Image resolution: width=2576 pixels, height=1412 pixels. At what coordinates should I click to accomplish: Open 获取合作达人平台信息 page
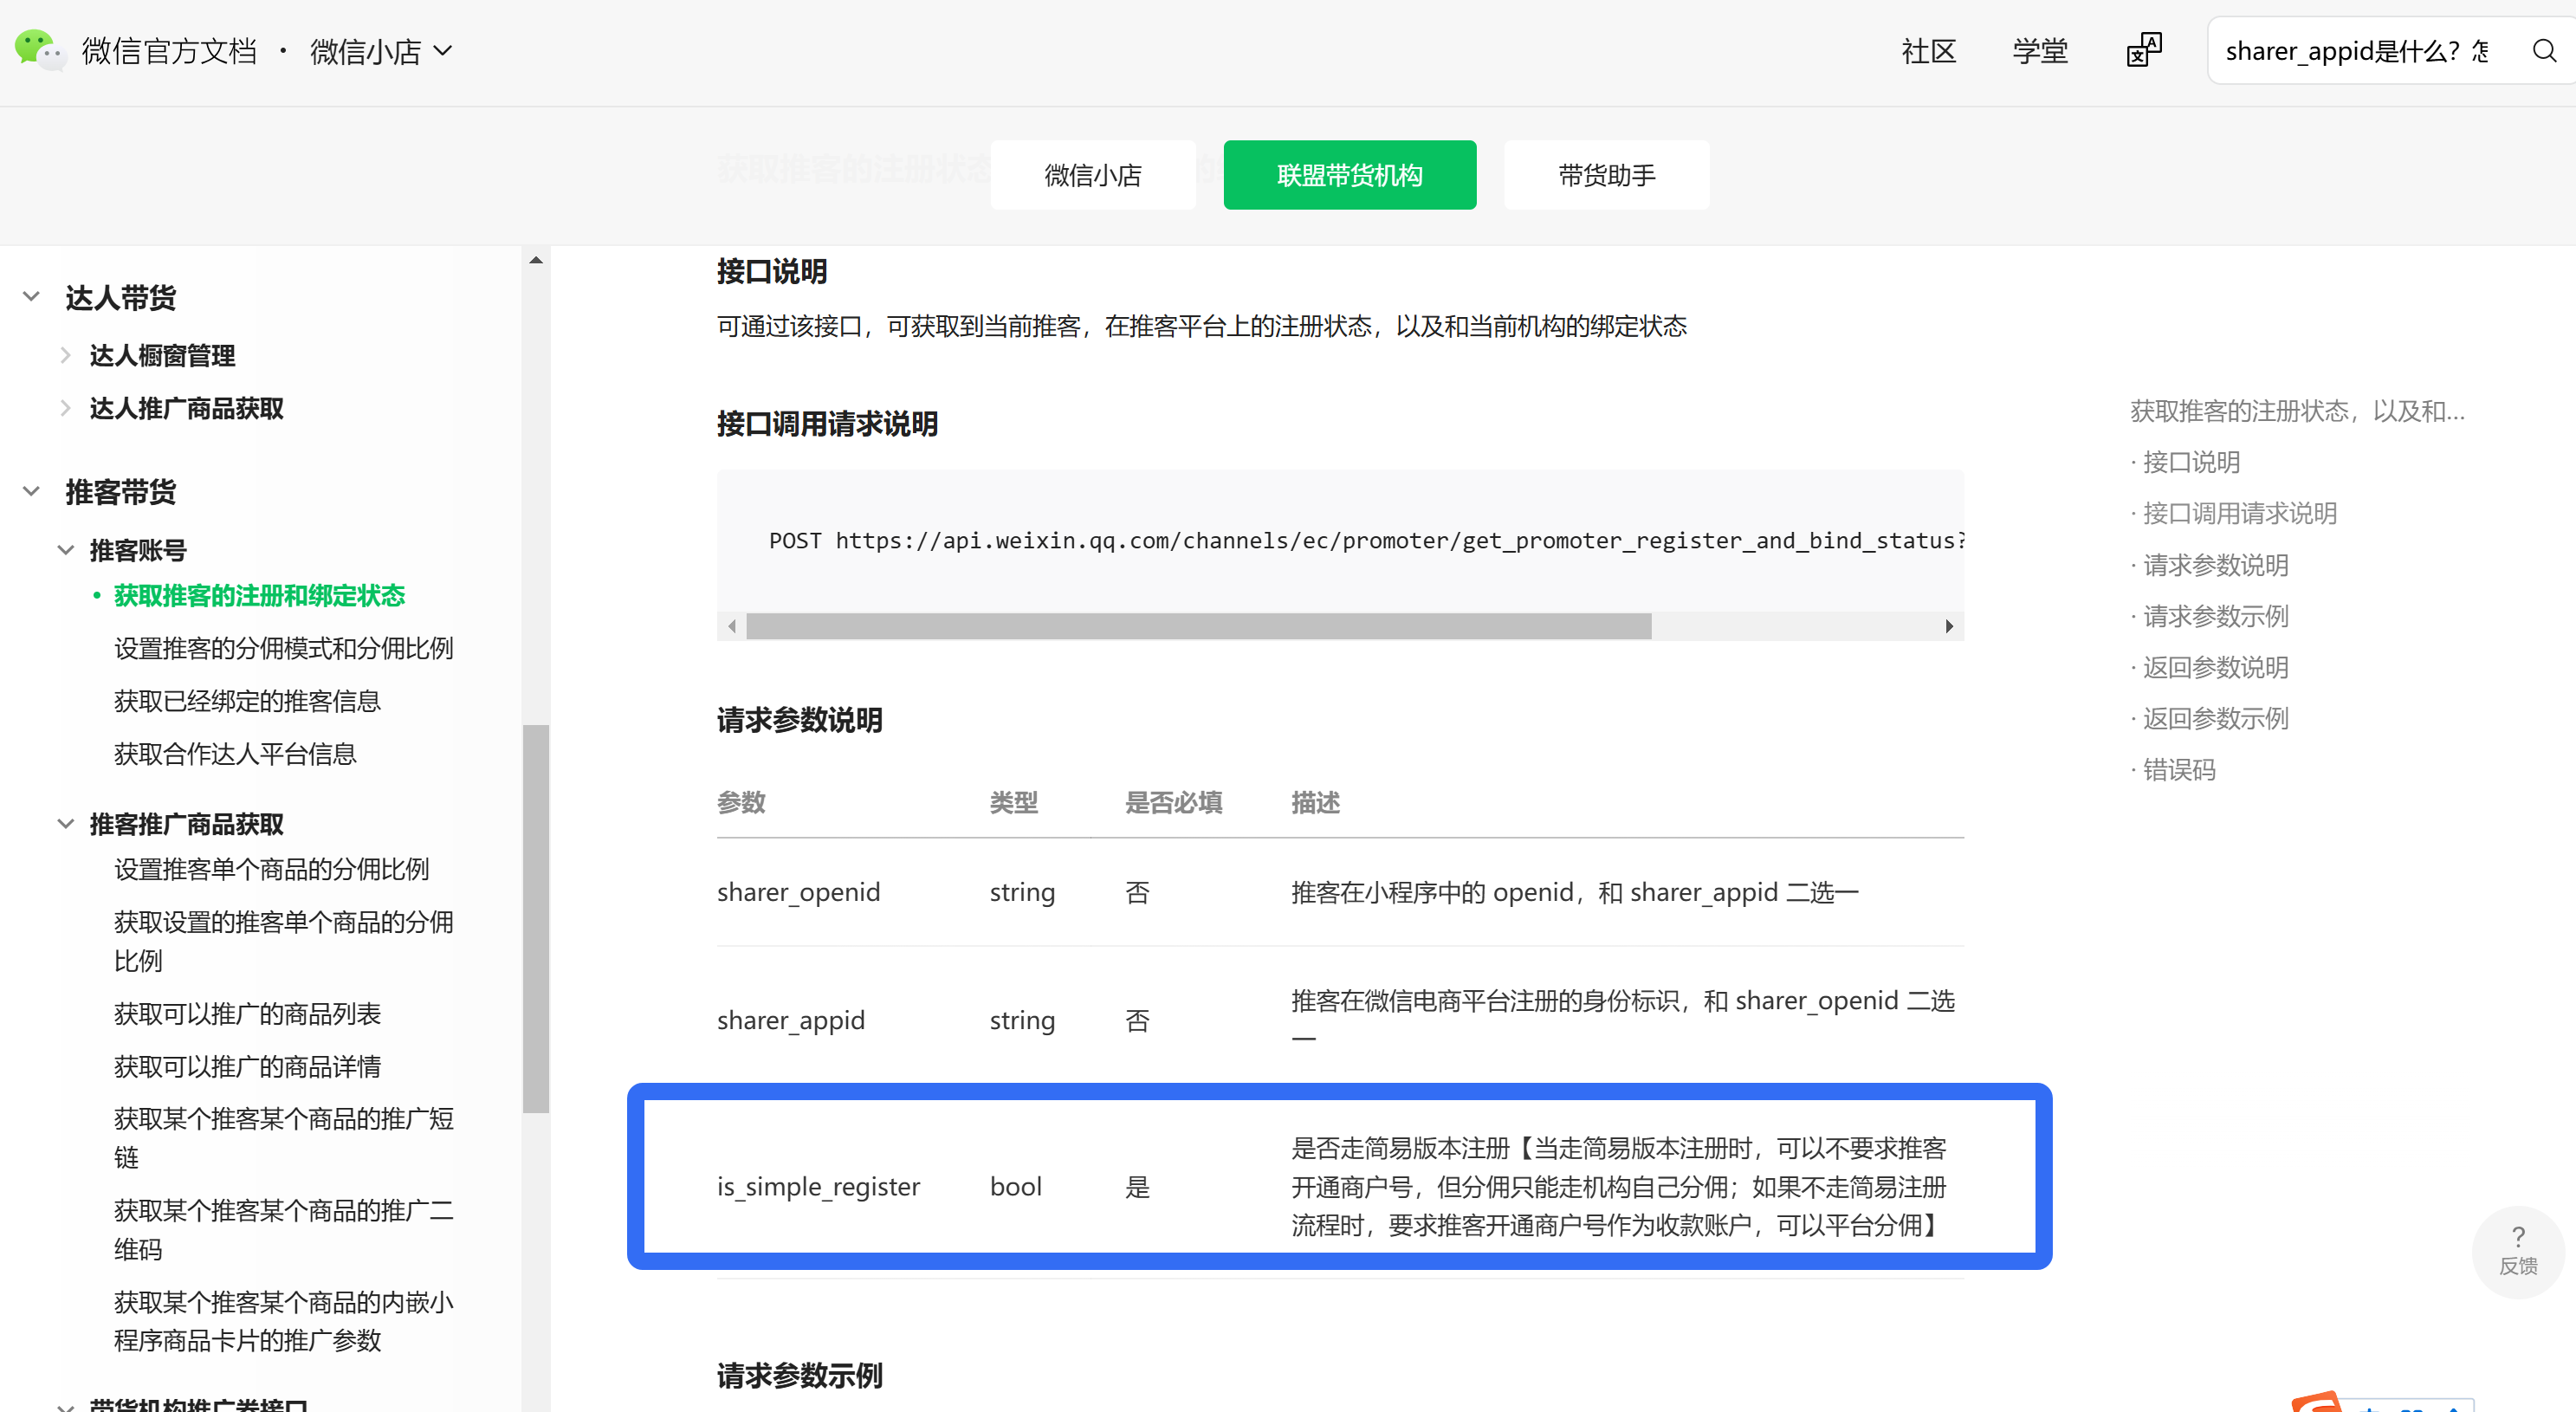click(x=235, y=754)
